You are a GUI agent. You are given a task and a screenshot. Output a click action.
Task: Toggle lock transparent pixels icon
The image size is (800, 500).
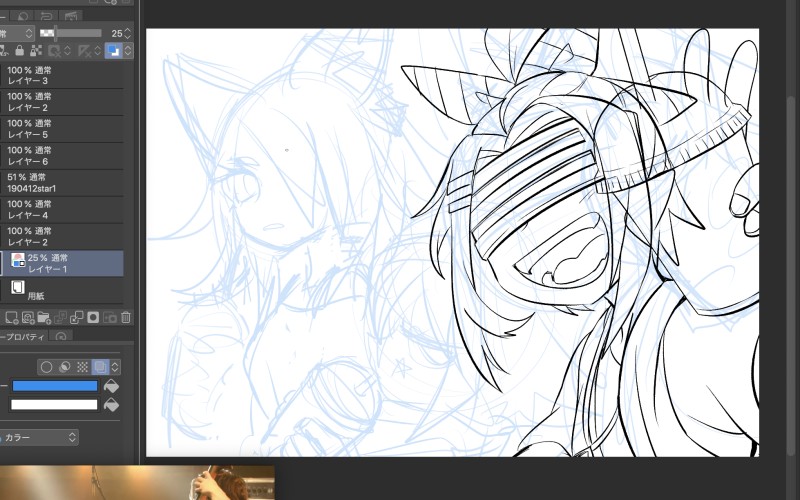click(36, 51)
